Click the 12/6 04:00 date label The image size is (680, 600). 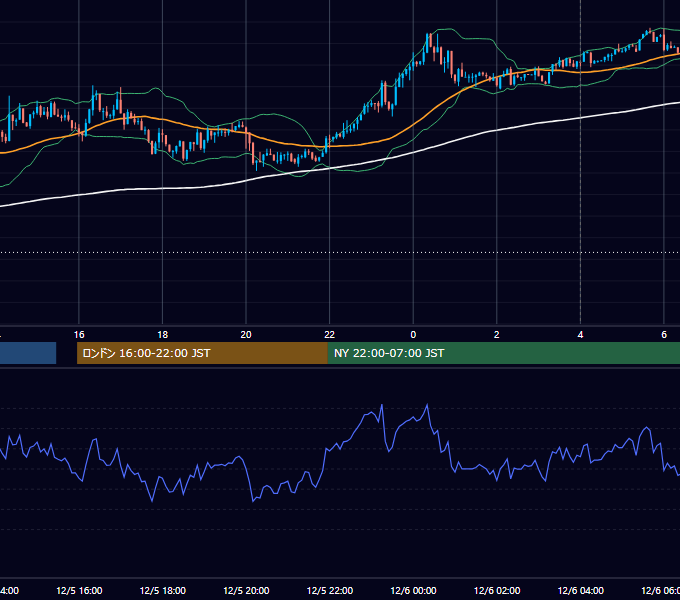click(x=581, y=590)
